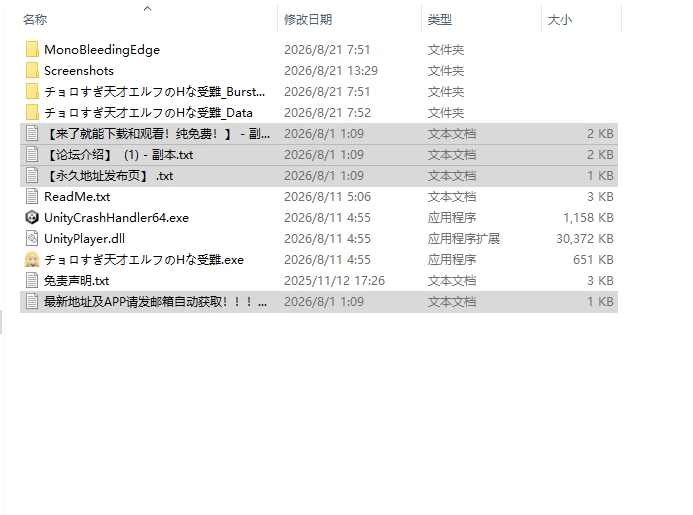Image resolution: width=693 pixels, height=515 pixels.
Task: Click the MonoBleedingEdge folder icon
Action: (32, 50)
